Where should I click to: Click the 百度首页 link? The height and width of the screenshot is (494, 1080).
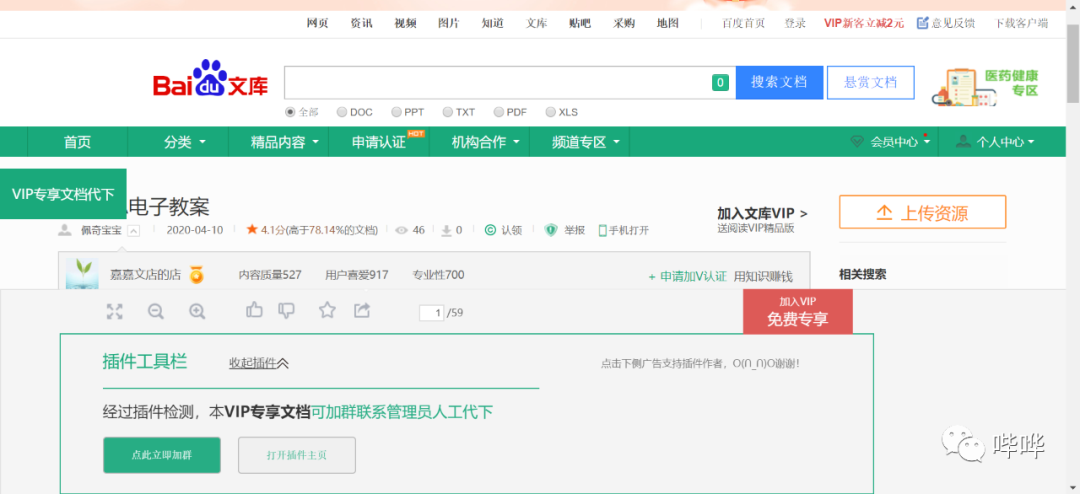[x=743, y=23]
